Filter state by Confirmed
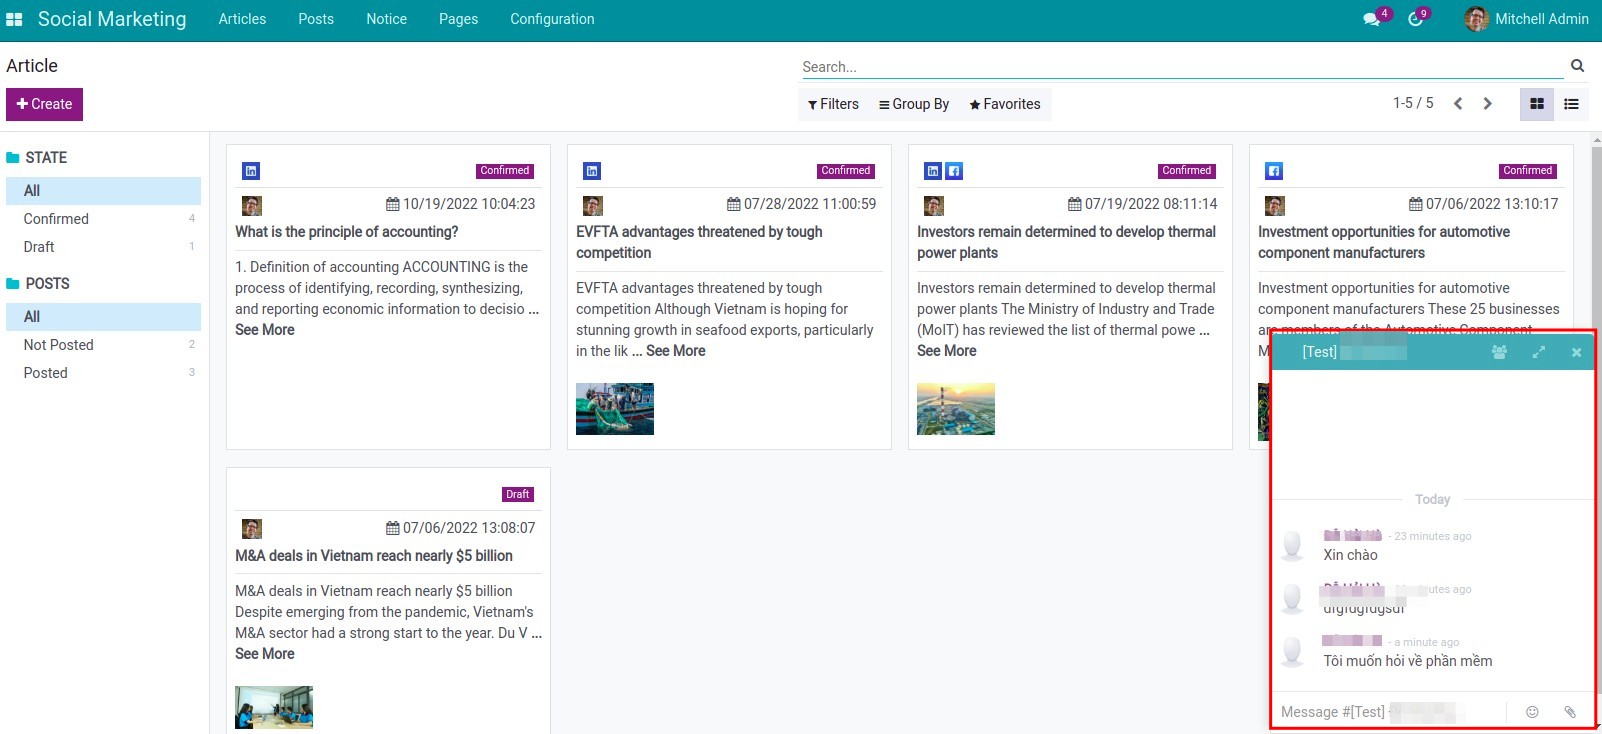This screenshot has width=1602, height=734. (104, 219)
